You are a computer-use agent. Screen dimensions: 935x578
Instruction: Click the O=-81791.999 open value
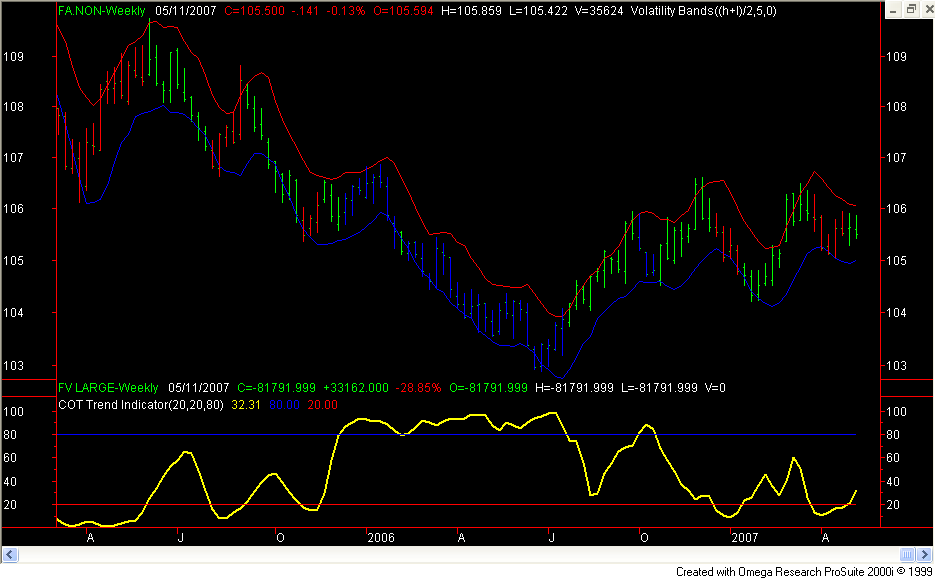tap(488, 388)
